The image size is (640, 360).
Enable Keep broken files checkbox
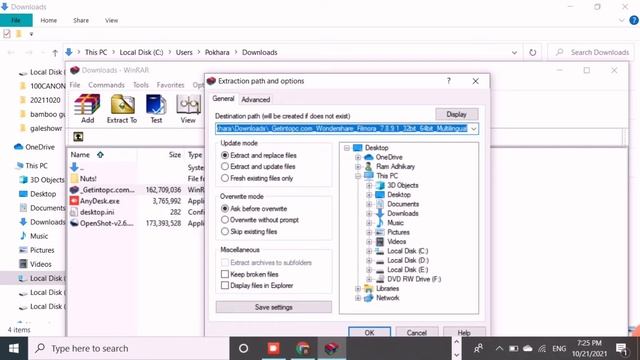(x=224, y=274)
